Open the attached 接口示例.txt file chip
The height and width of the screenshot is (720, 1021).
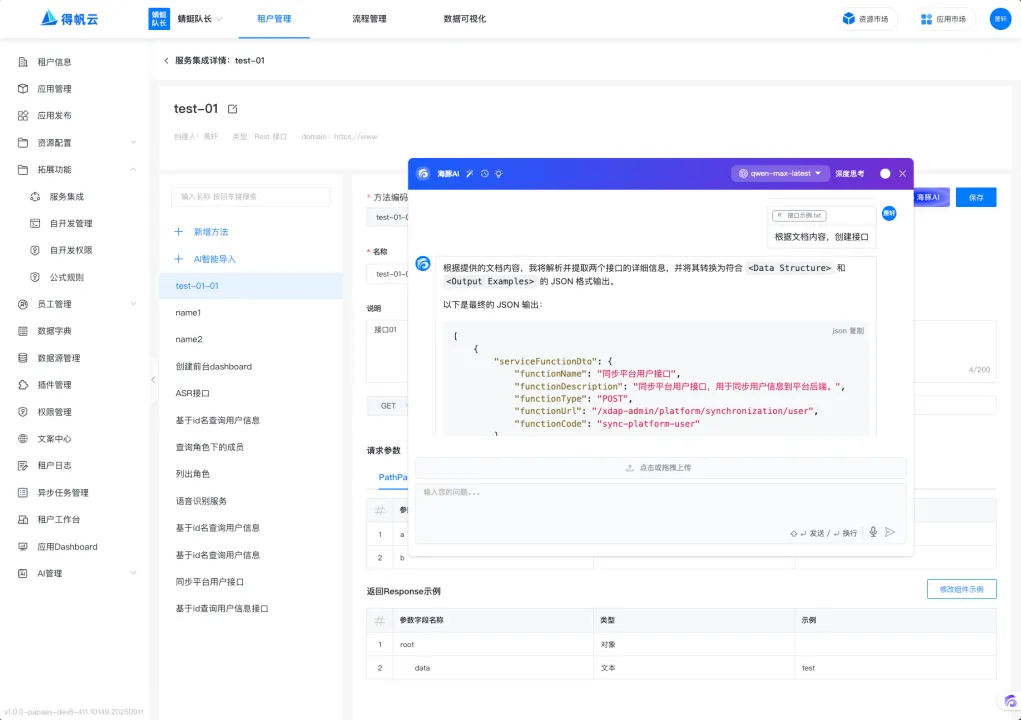[x=799, y=215]
